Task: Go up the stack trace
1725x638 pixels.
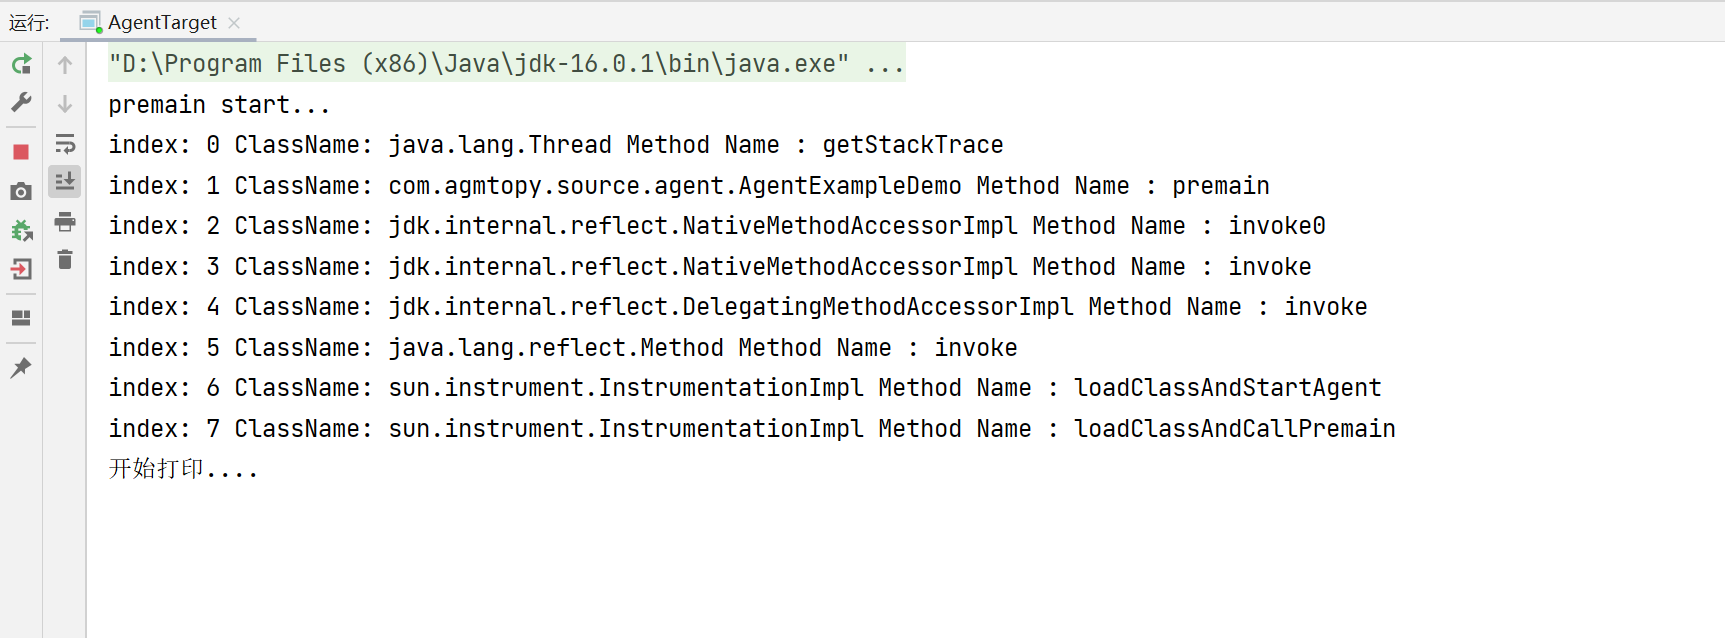Action: 65,65
